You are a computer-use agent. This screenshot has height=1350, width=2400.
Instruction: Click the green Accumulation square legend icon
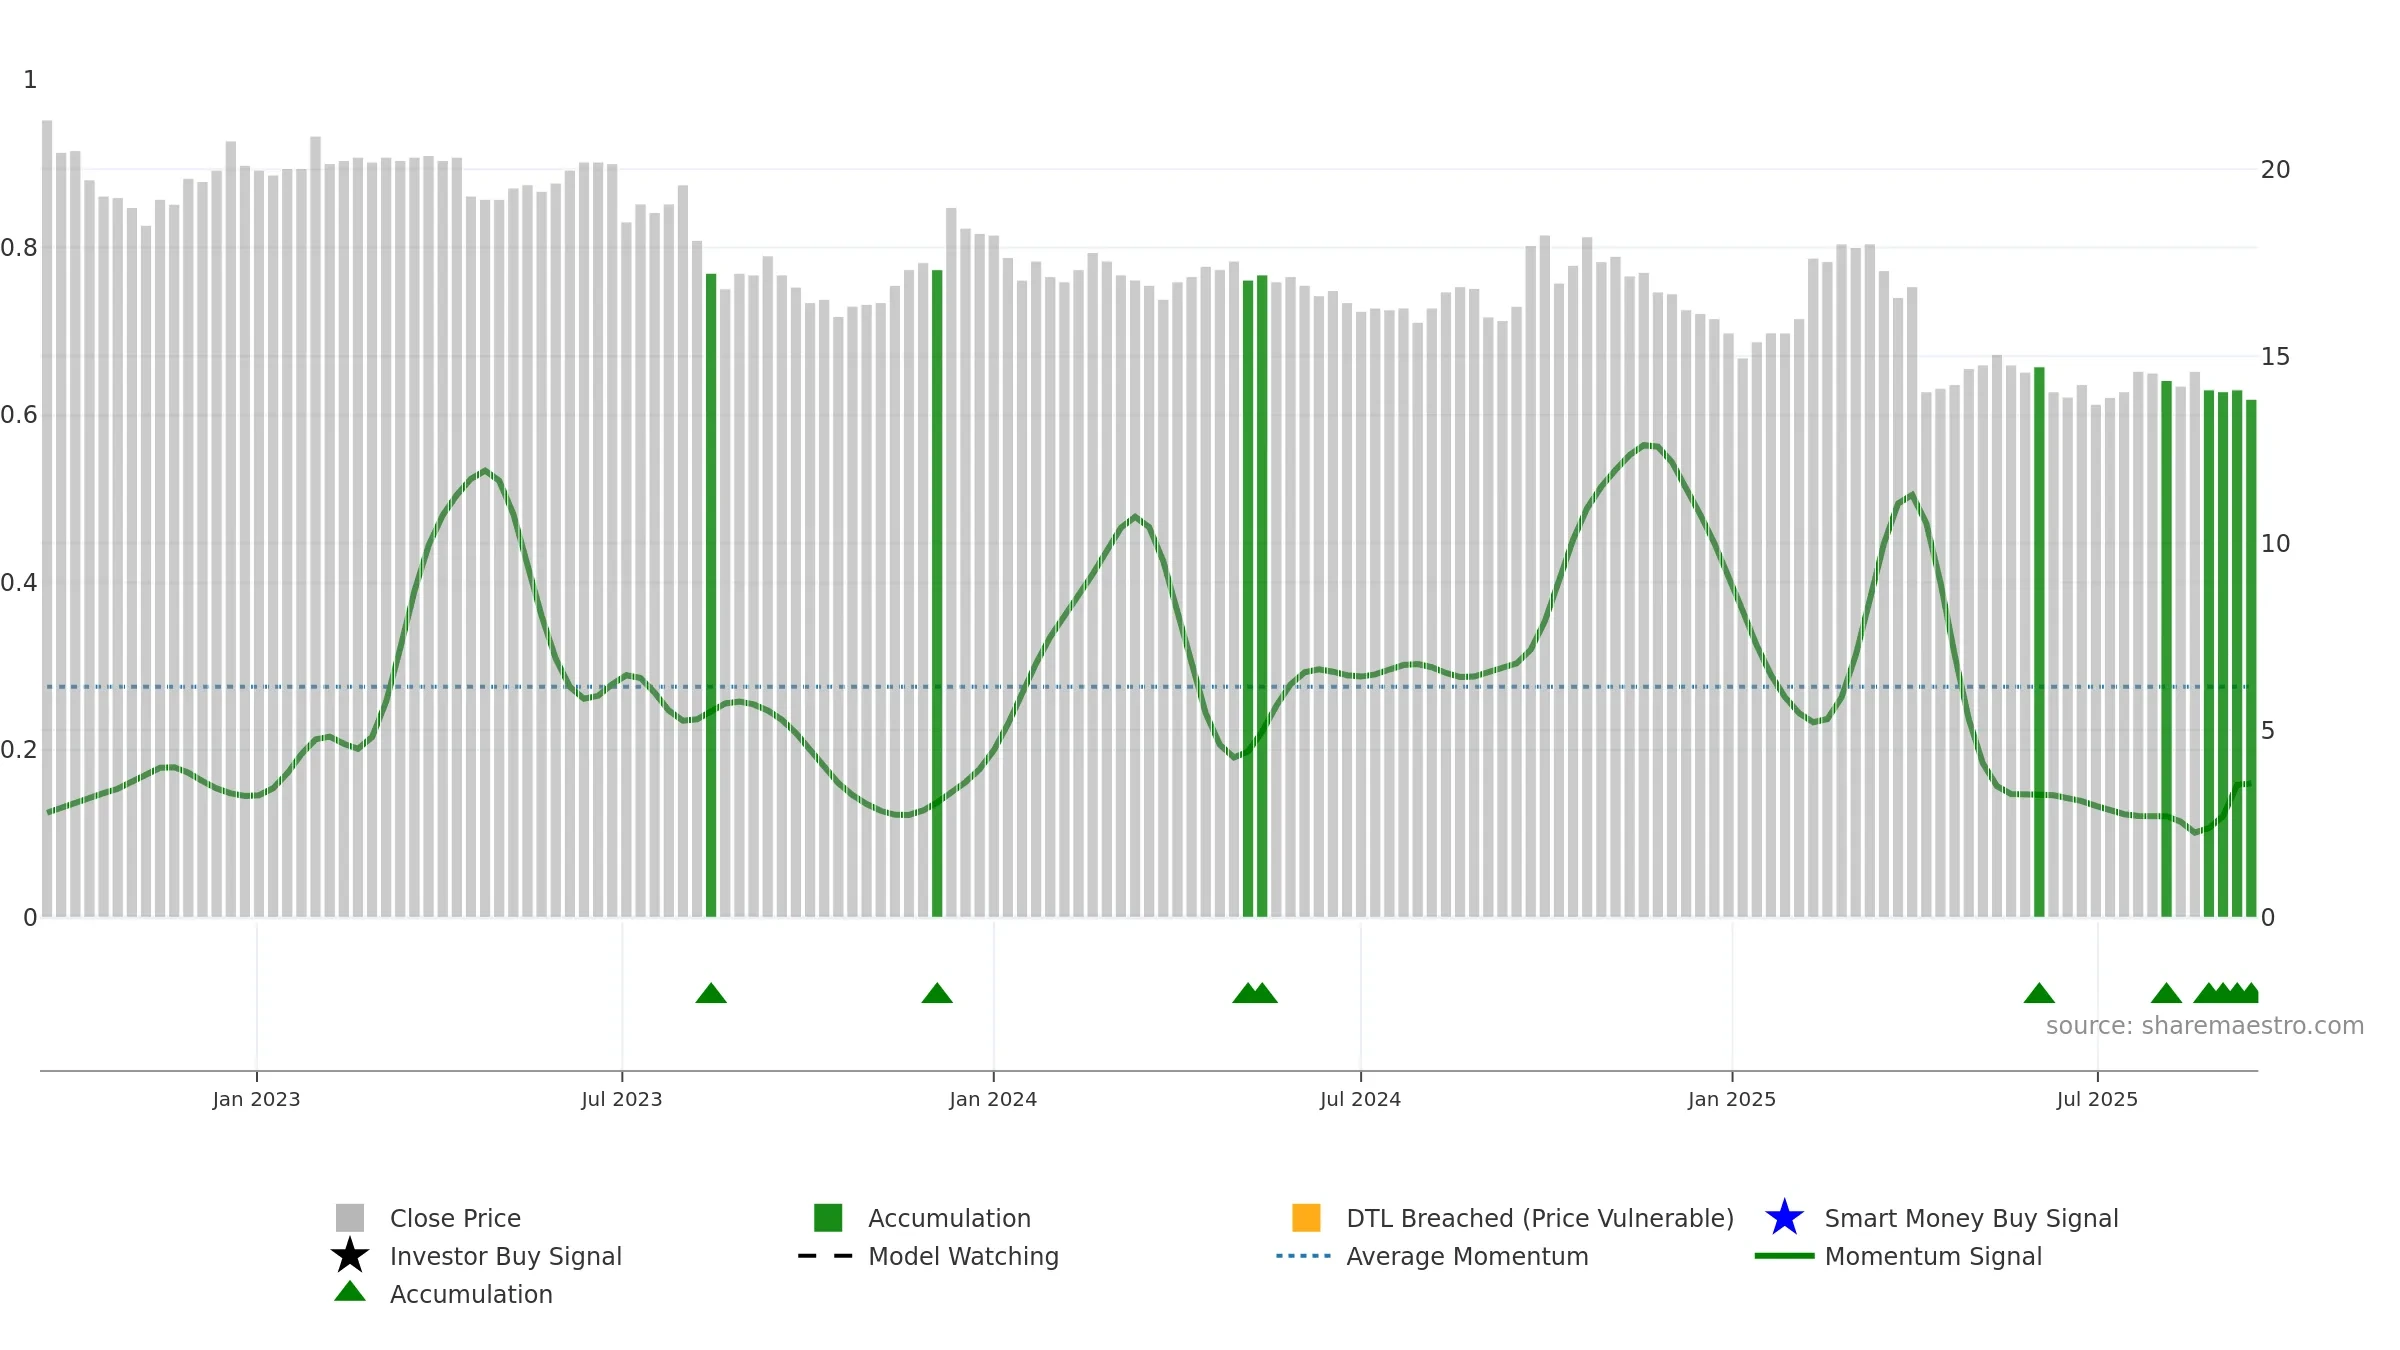(828, 1218)
